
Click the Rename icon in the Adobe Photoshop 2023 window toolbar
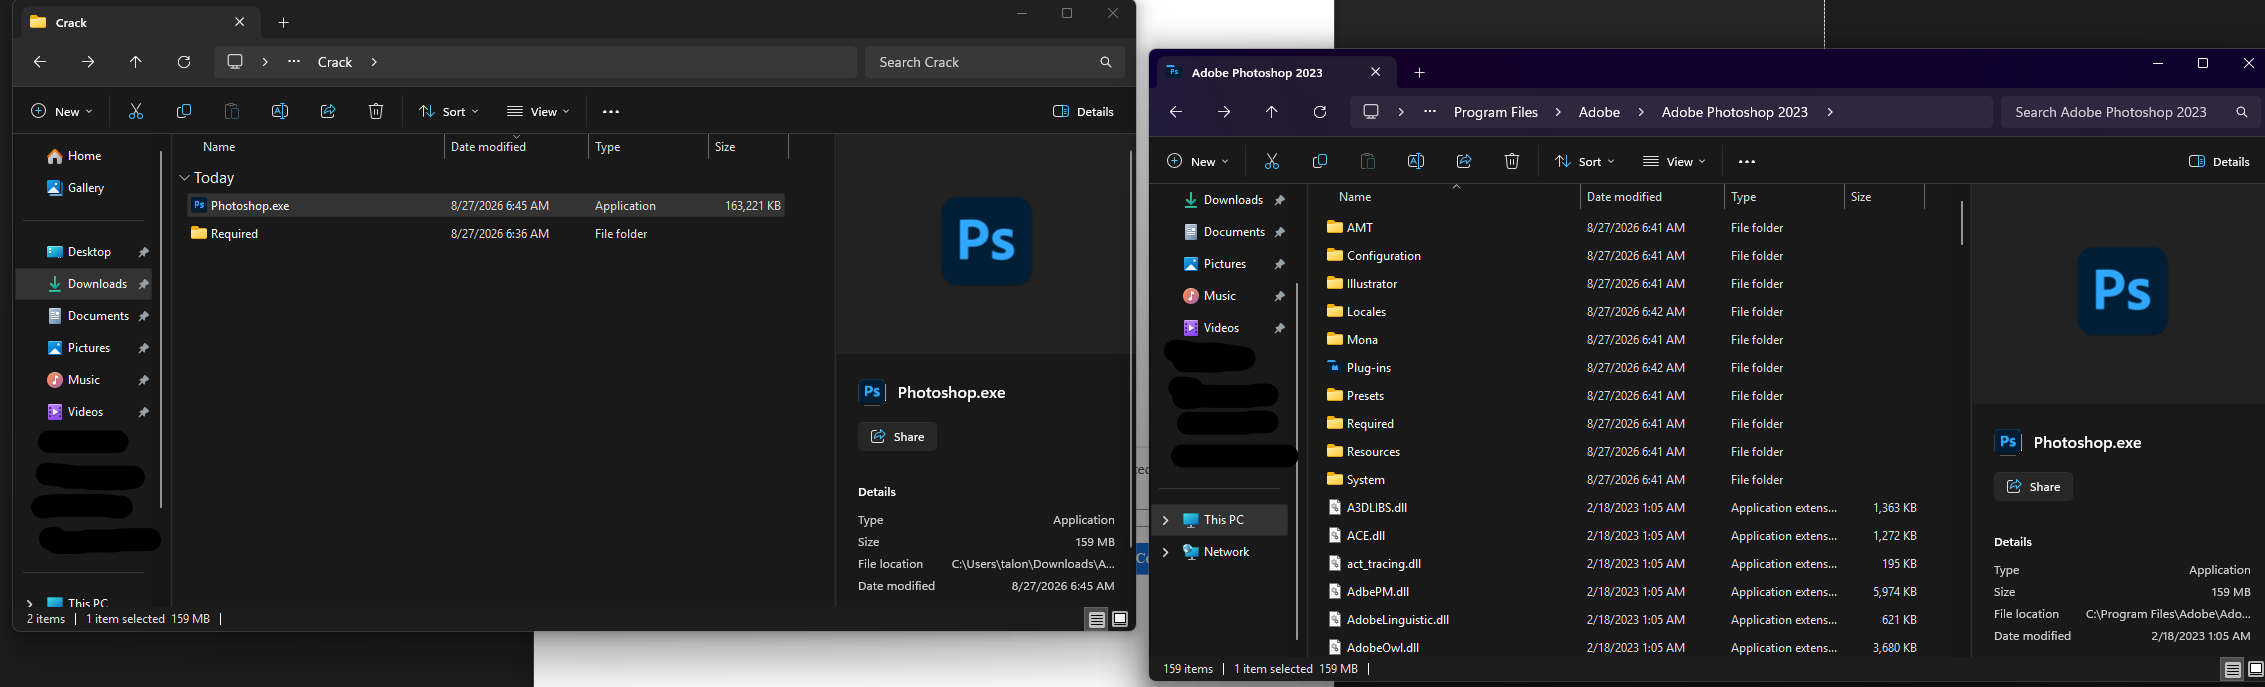click(x=1416, y=161)
